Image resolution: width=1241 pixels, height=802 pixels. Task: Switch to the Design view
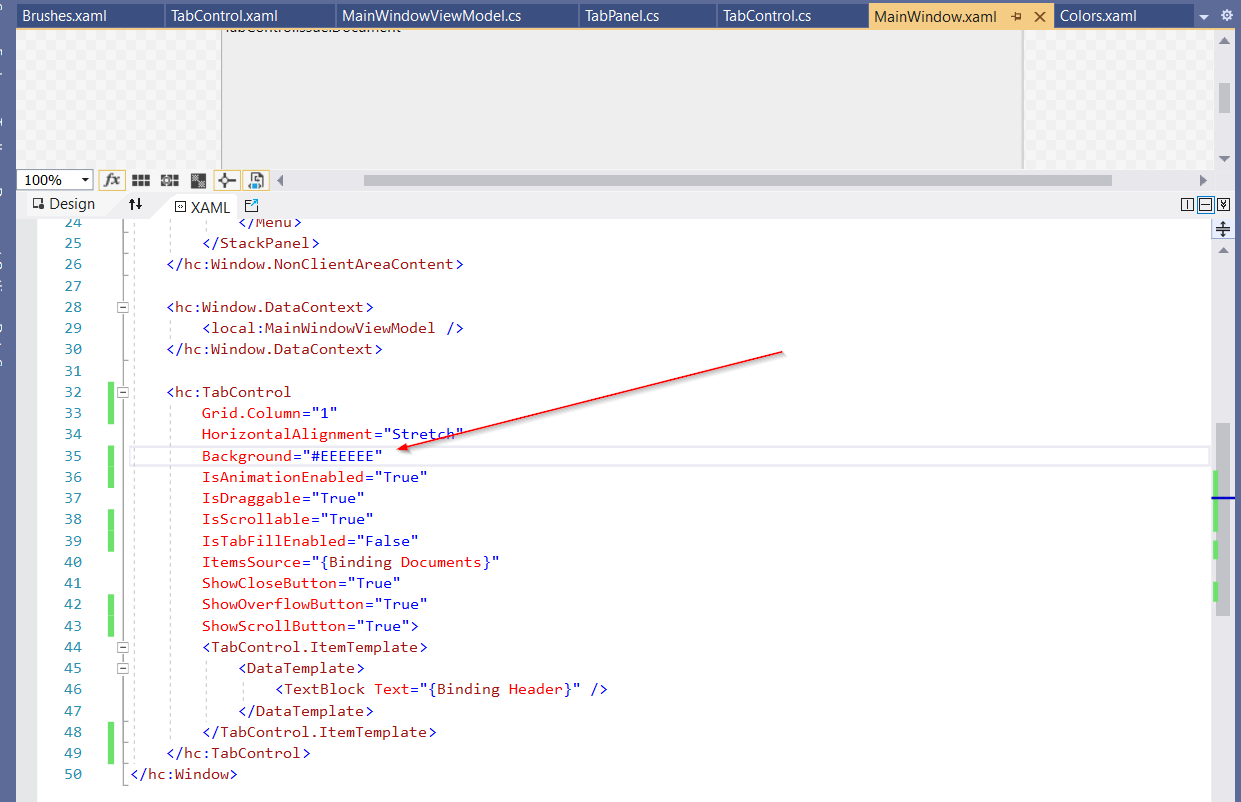[x=62, y=203]
